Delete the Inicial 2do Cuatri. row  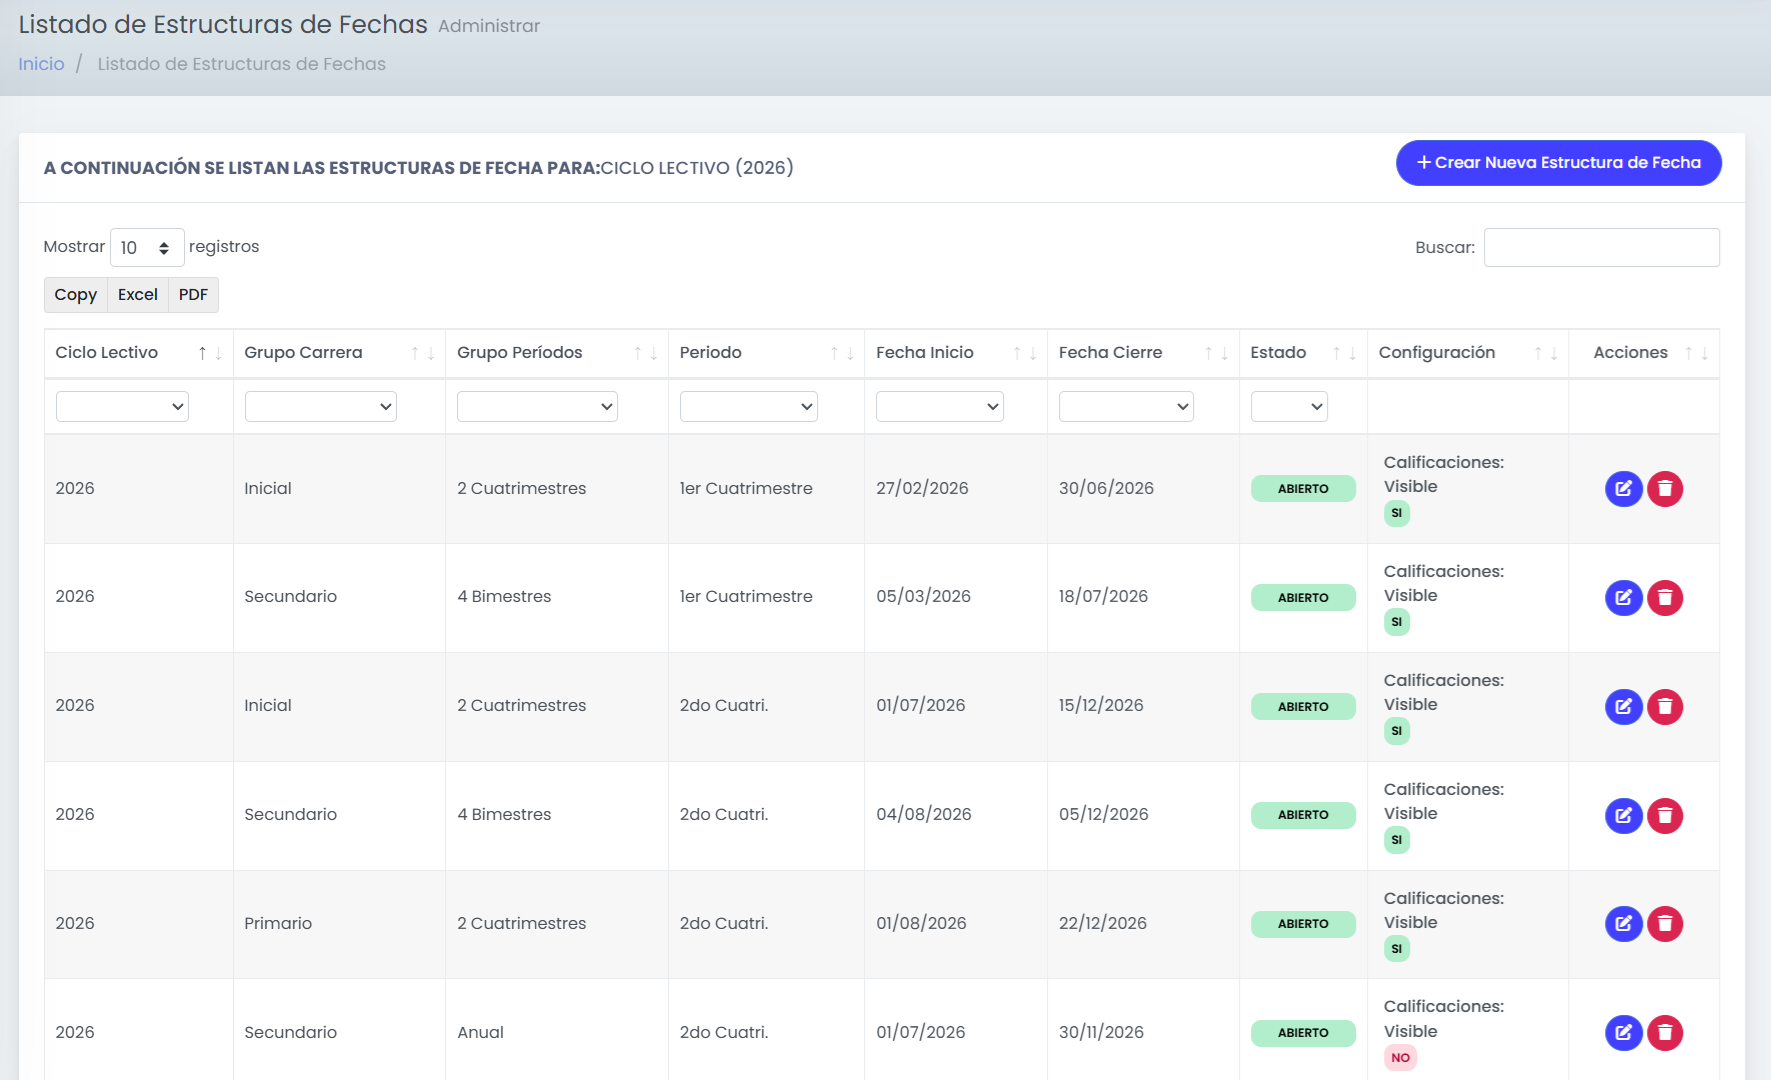[1665, 707]
